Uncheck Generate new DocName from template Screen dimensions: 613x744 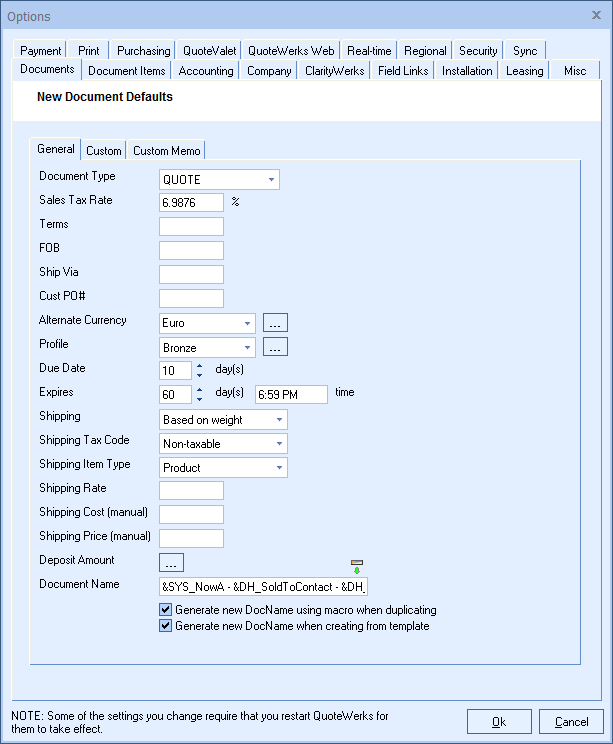(x=166, y=626)
